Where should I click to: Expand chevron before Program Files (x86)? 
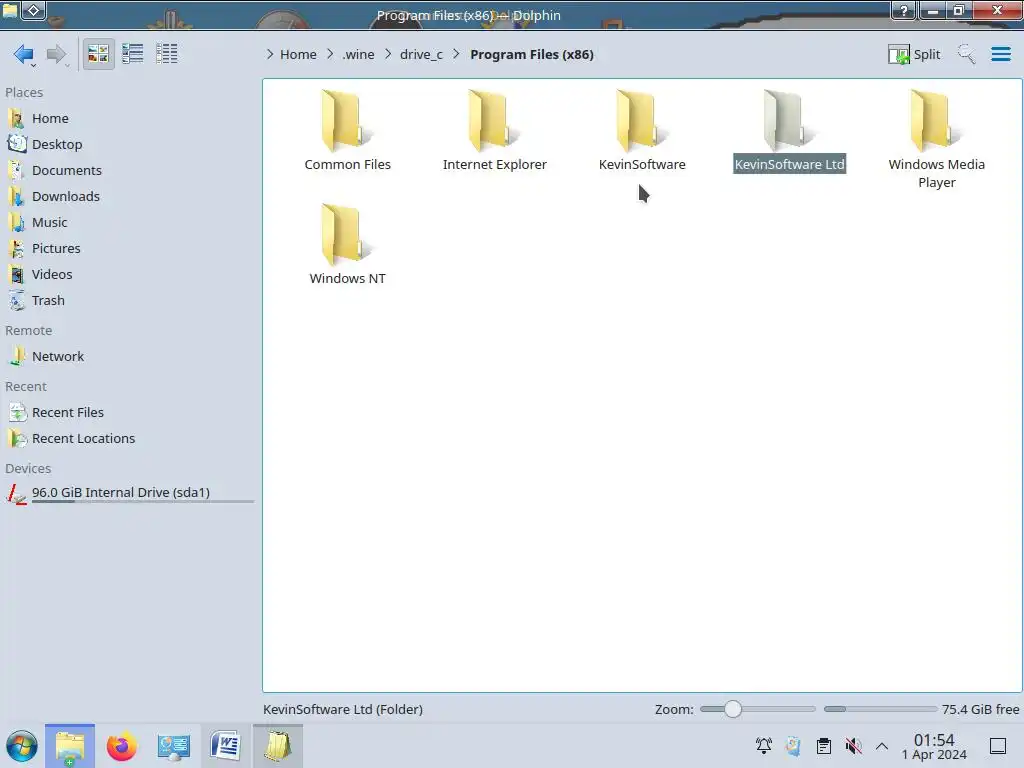(456, 54)
